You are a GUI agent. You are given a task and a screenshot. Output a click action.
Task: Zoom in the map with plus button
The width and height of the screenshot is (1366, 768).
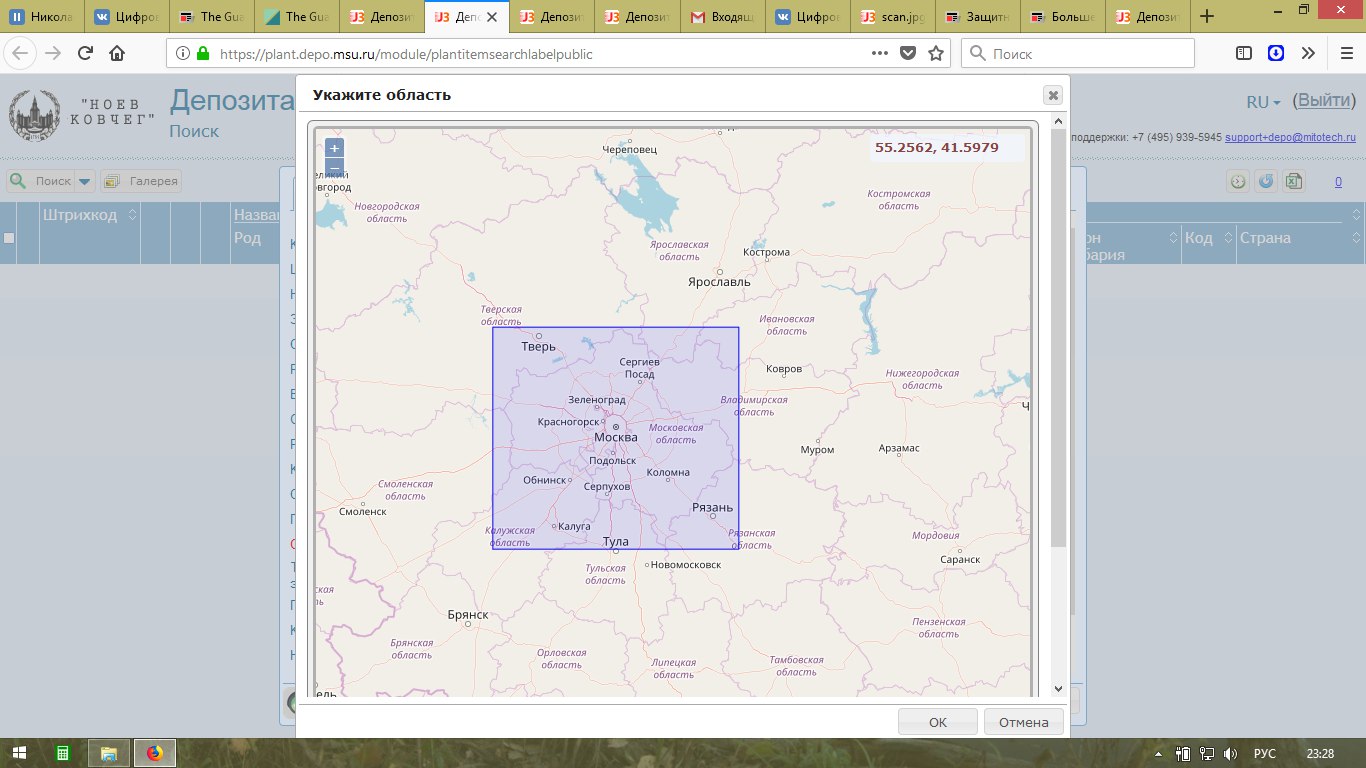pyautogui.click(x=334, y=148)
